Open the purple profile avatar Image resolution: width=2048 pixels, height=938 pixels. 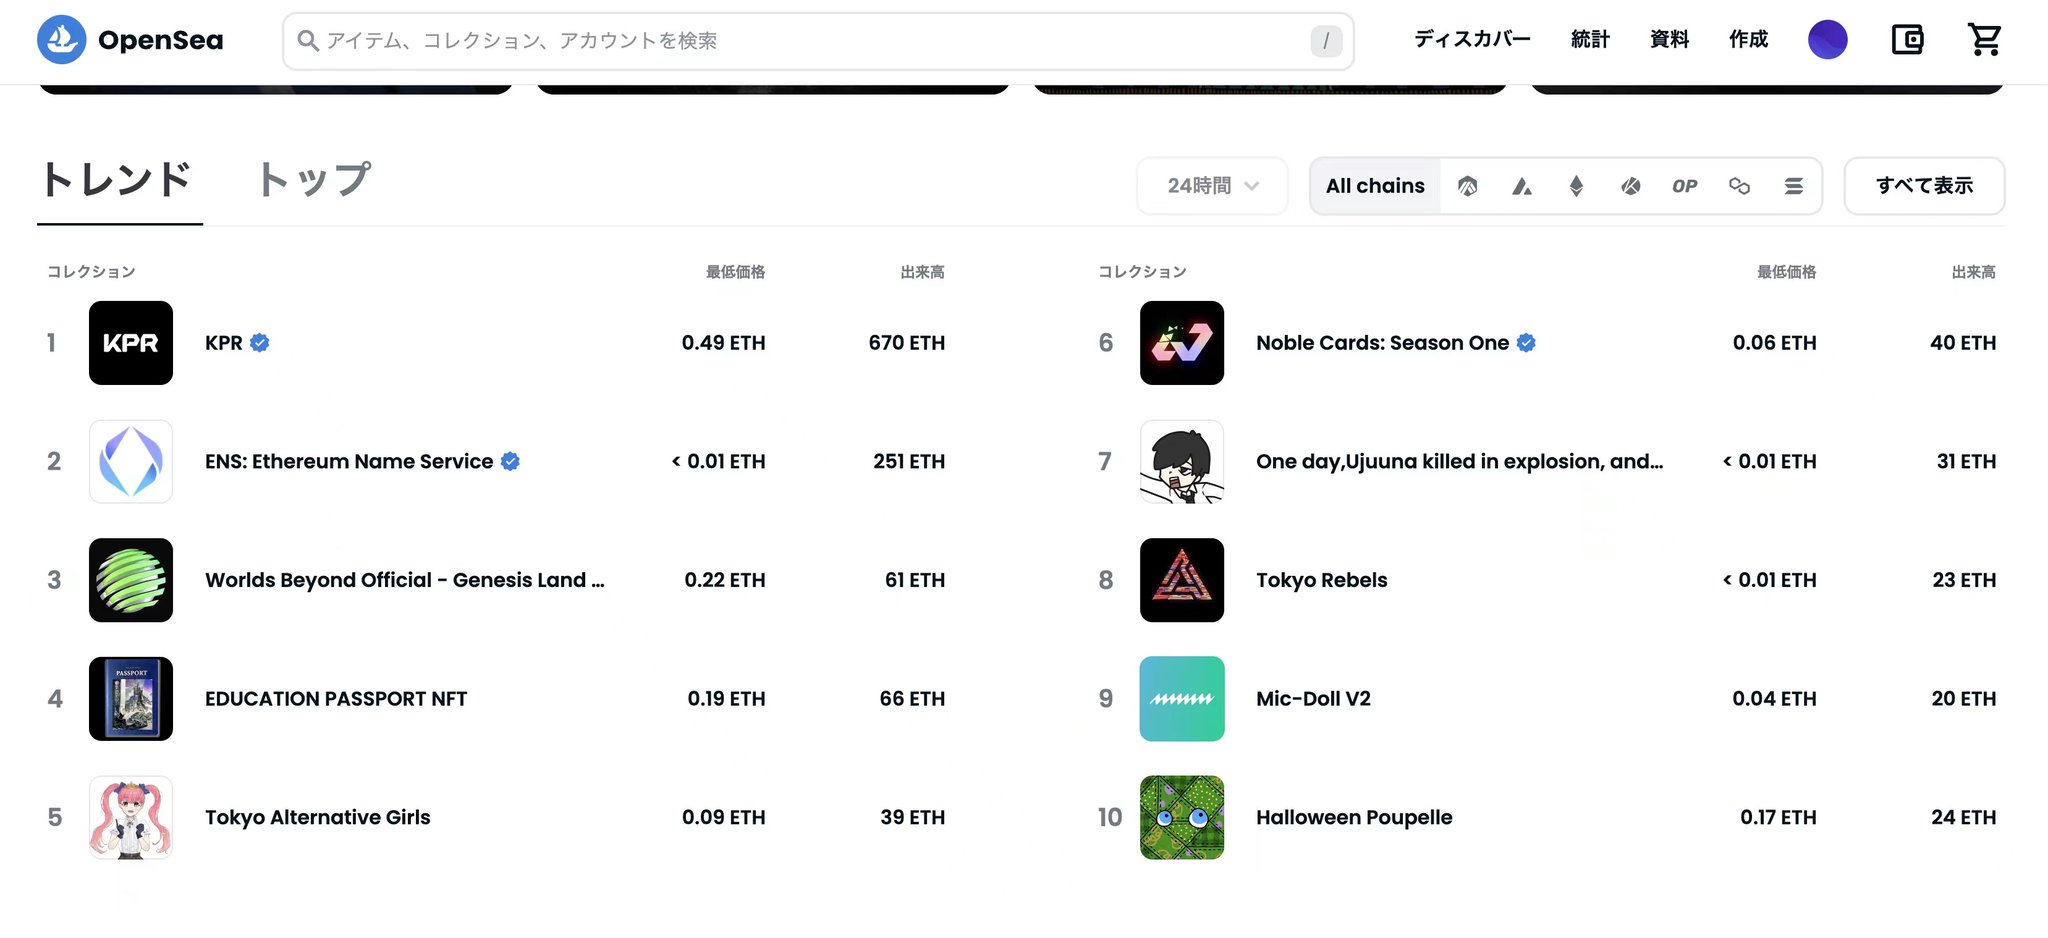(1828, 40)
